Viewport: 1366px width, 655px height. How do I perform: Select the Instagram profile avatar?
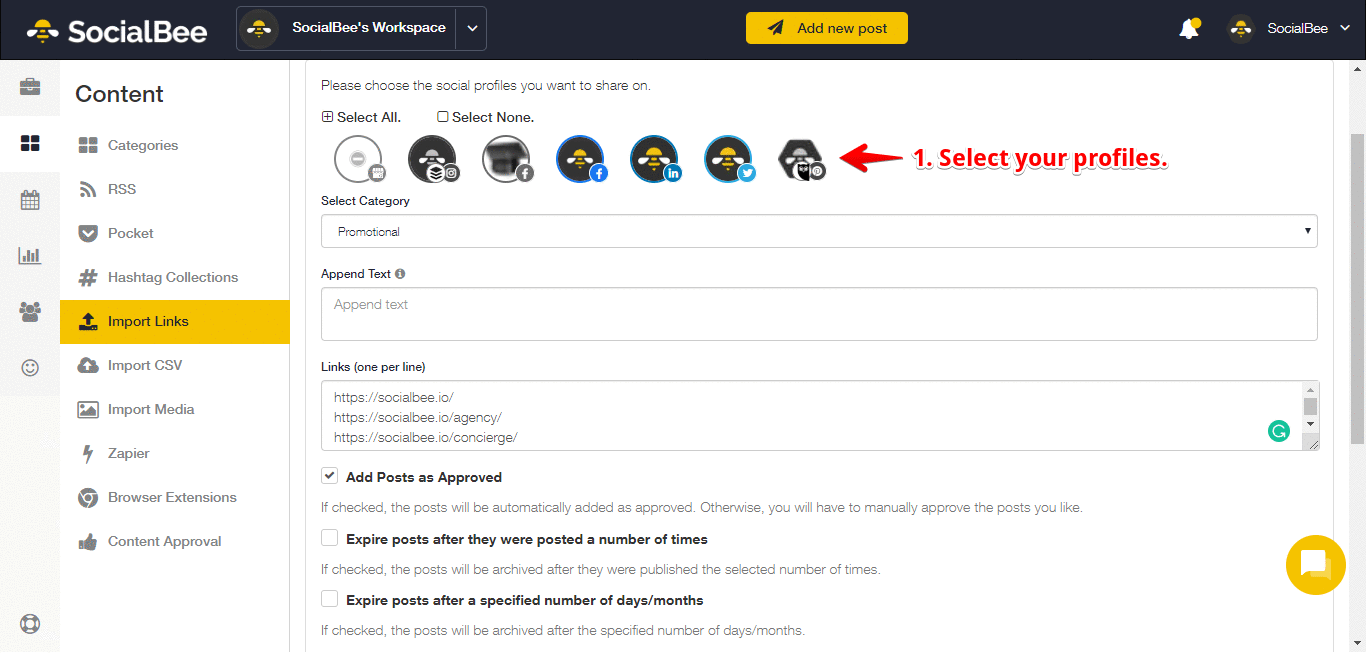click(x=432, y=159)
